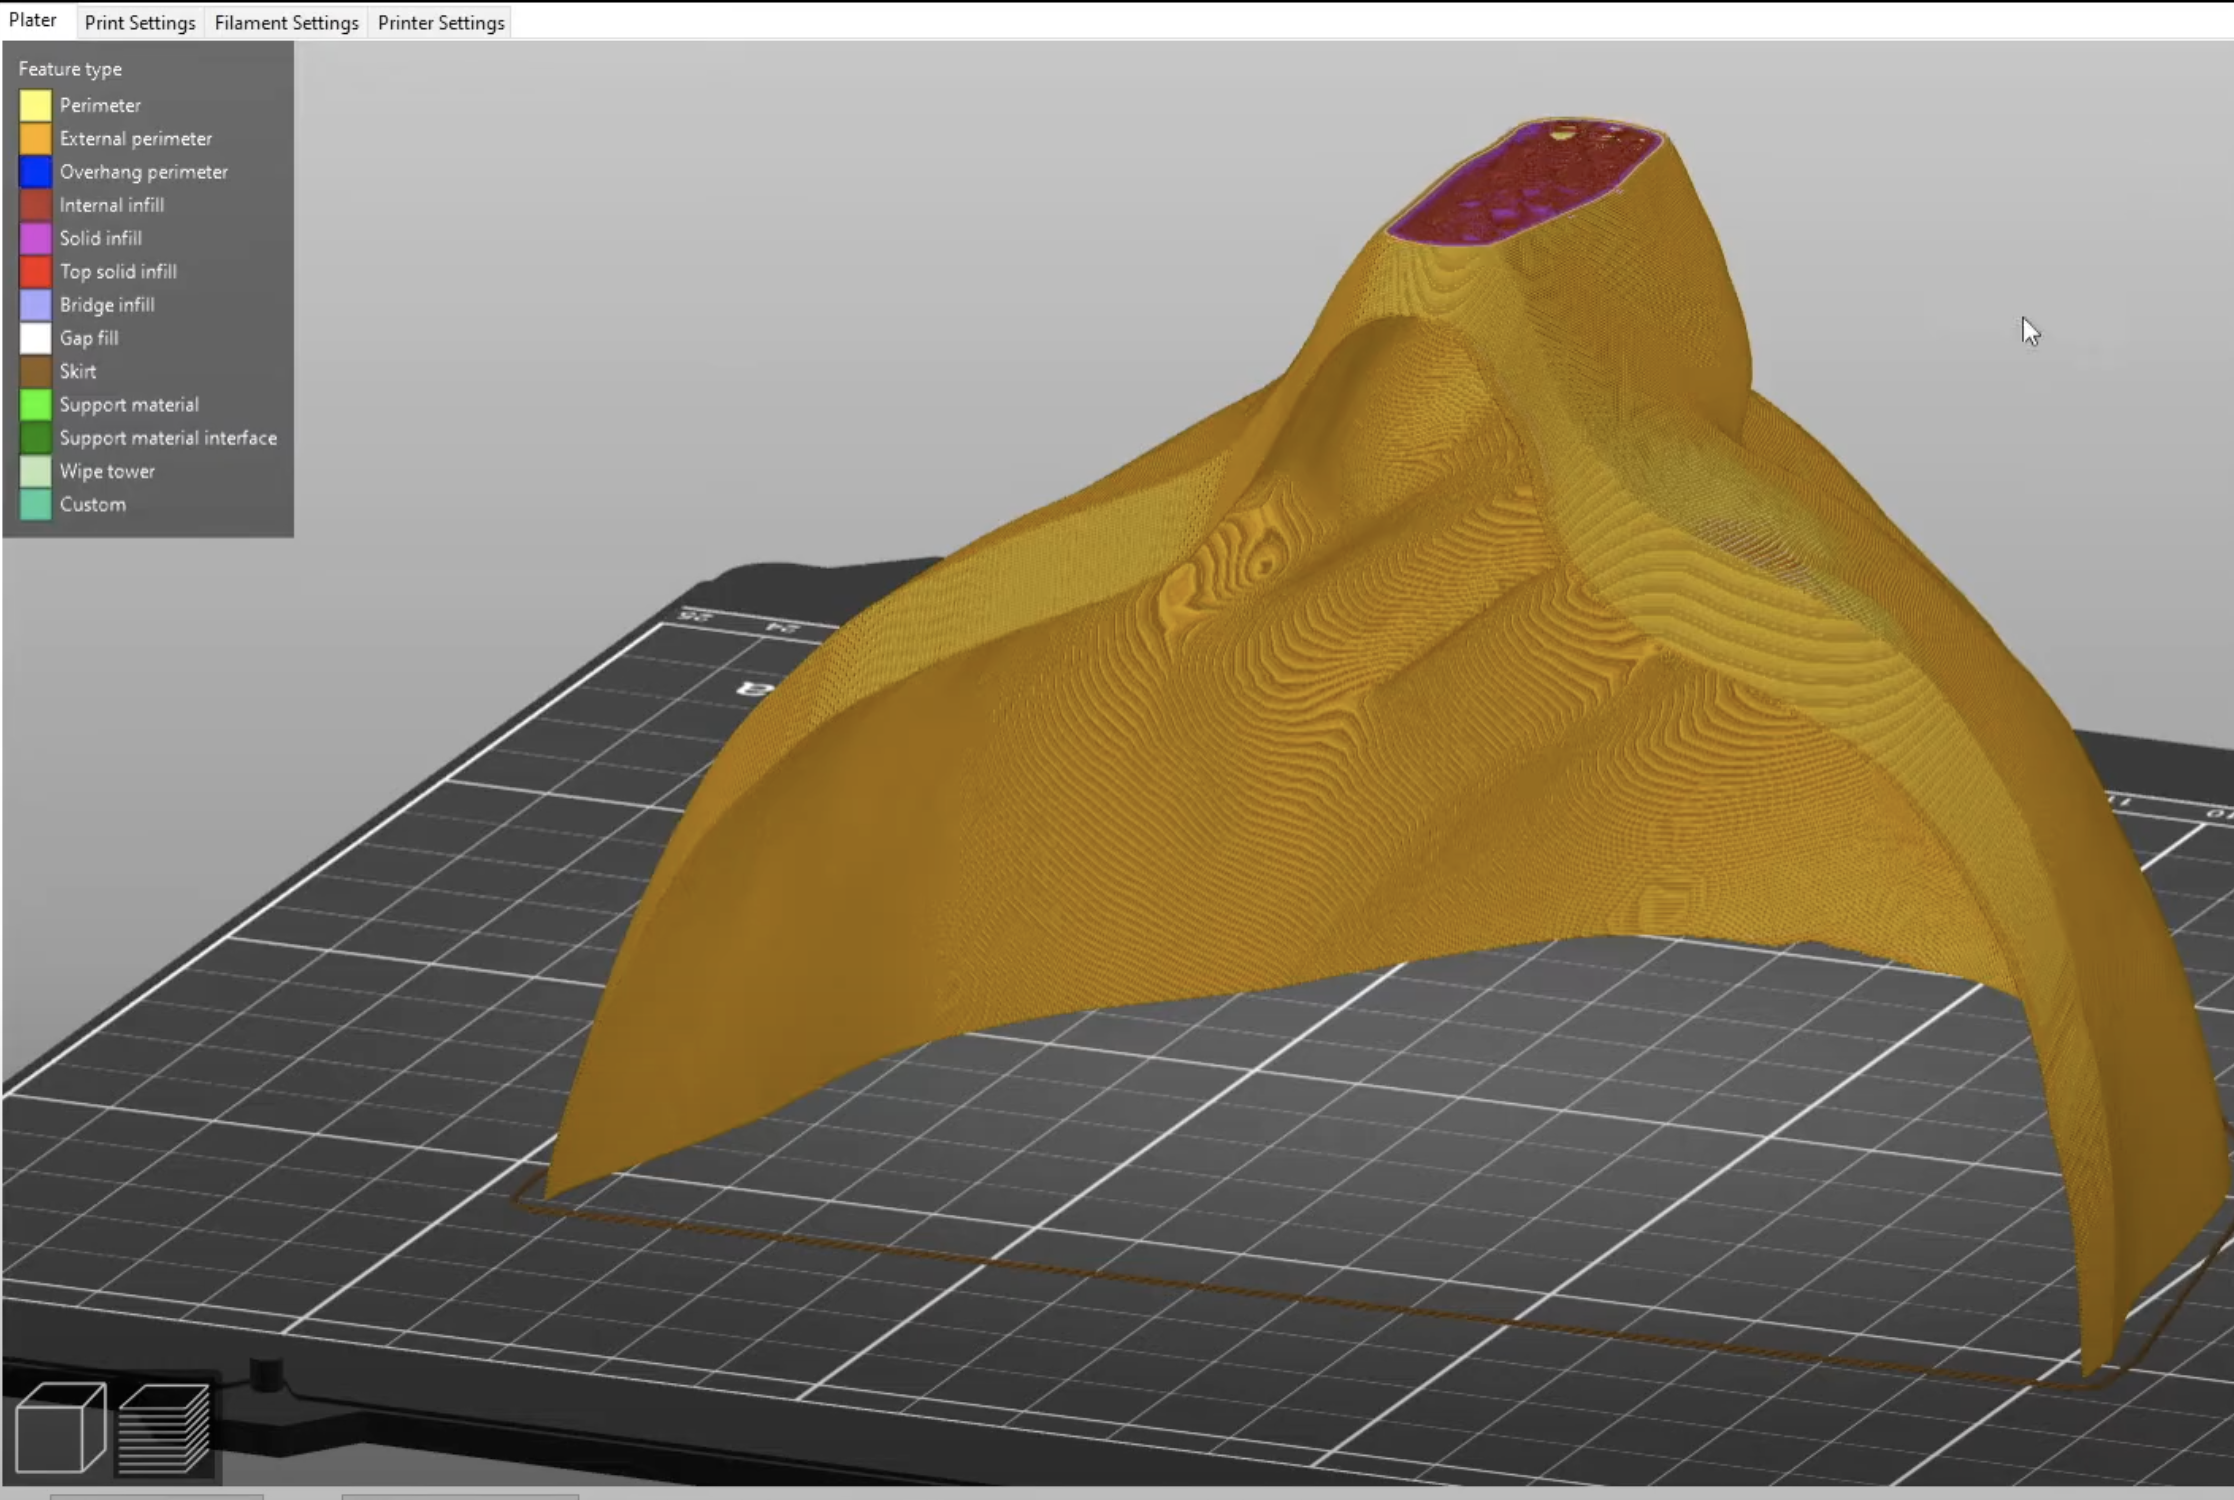The height and width of the screenshot is (1500, 2234).
Task: Click the Internal infill legend swatch
Action: click(x=34, y=204)
